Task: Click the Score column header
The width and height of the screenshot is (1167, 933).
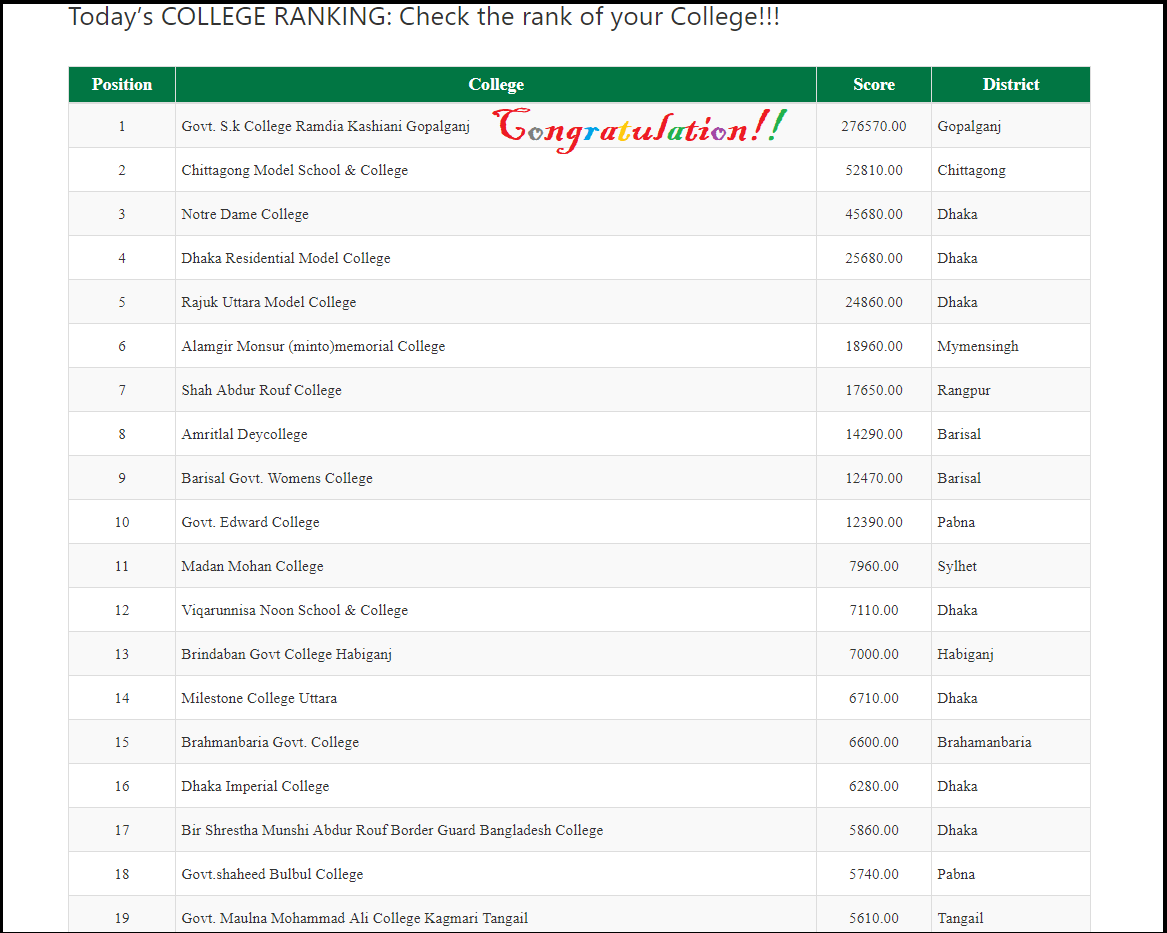Action: tap(874, 84)
